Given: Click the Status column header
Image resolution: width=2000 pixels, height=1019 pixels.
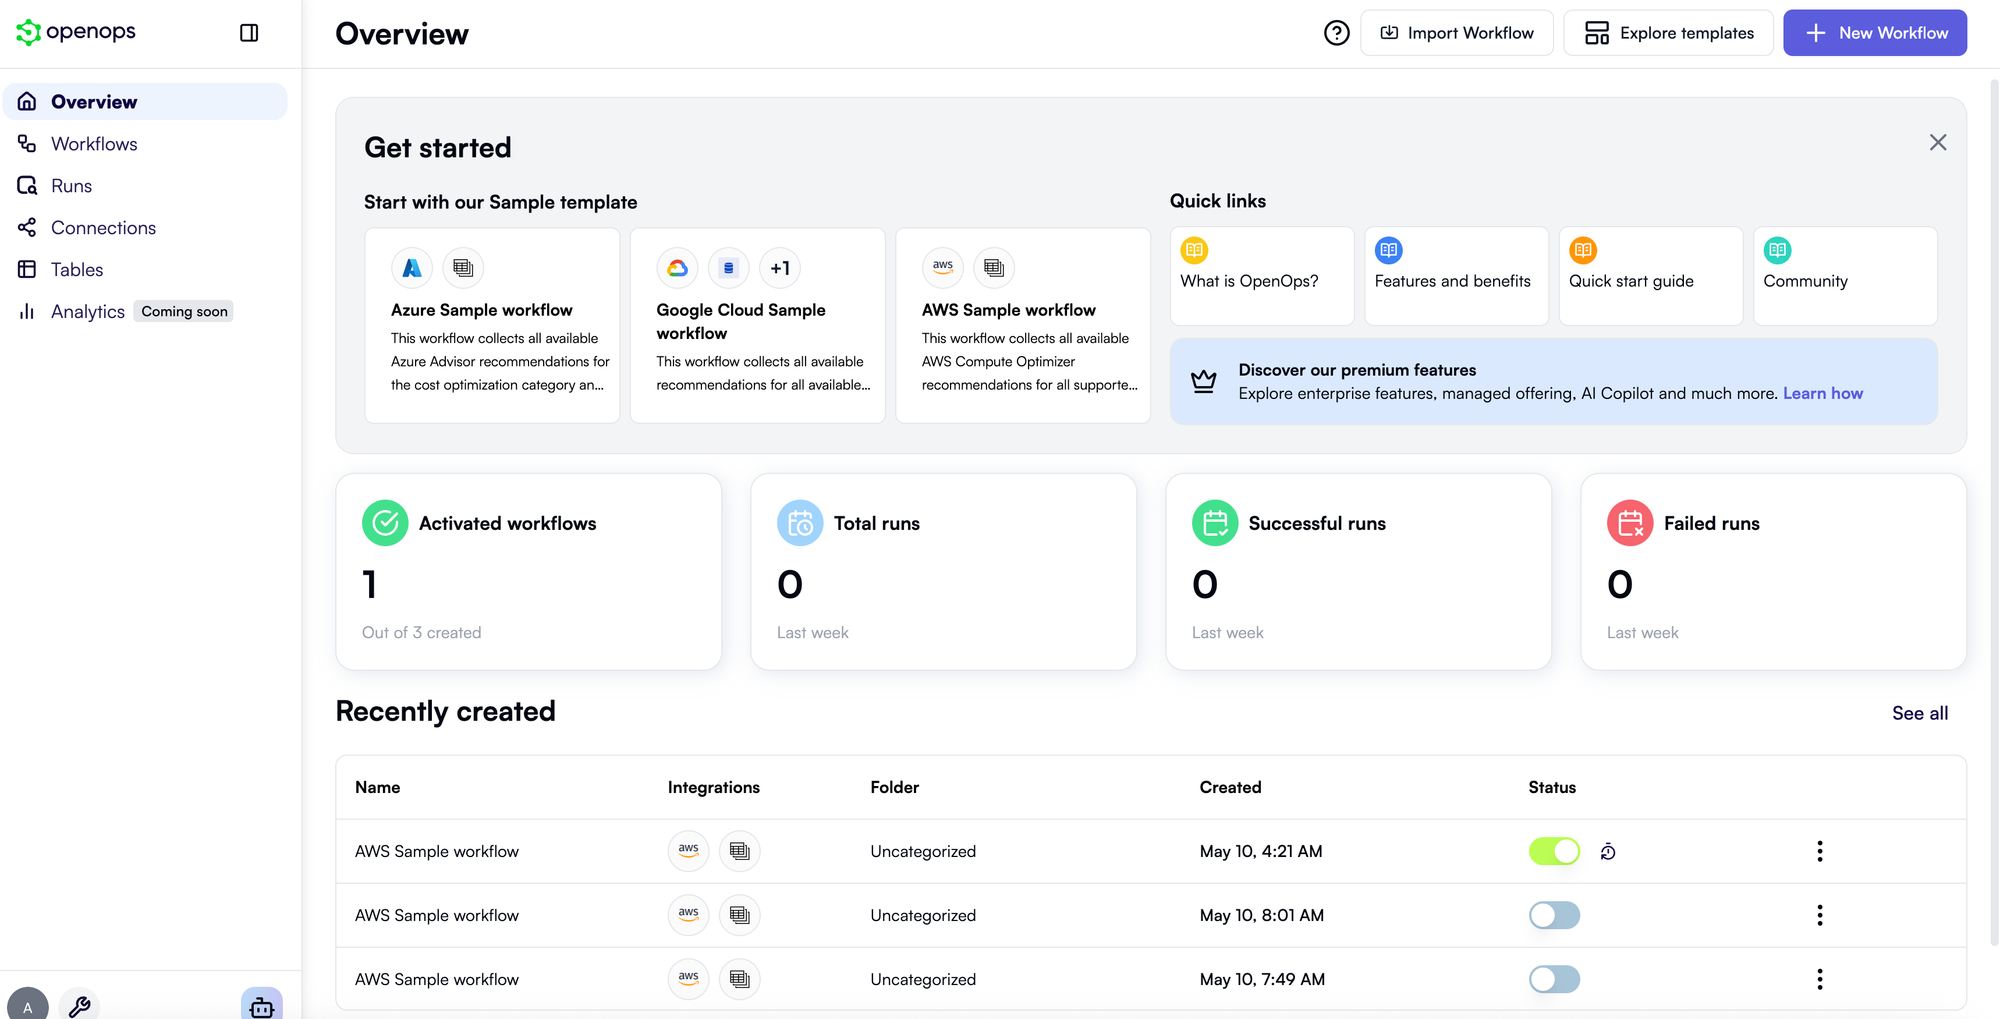Looking at the screenshot, I should (x=1552, y=787).
